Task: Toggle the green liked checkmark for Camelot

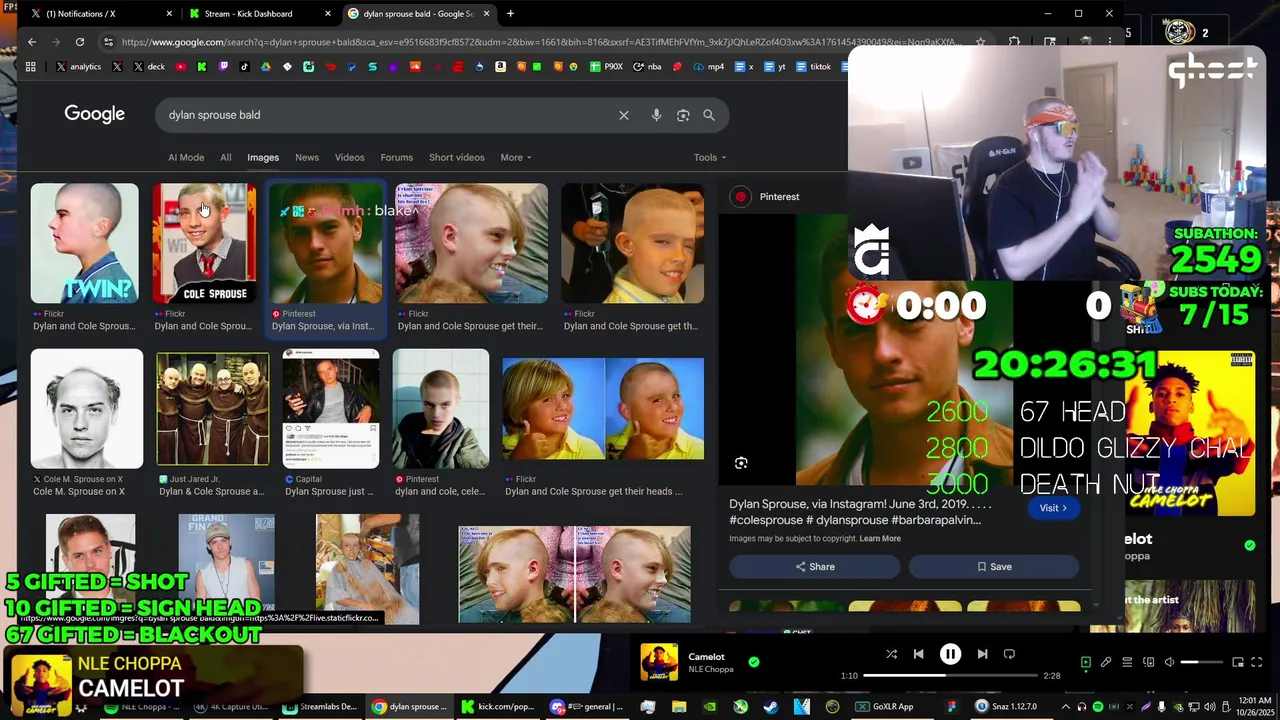Action: point(754,661)
